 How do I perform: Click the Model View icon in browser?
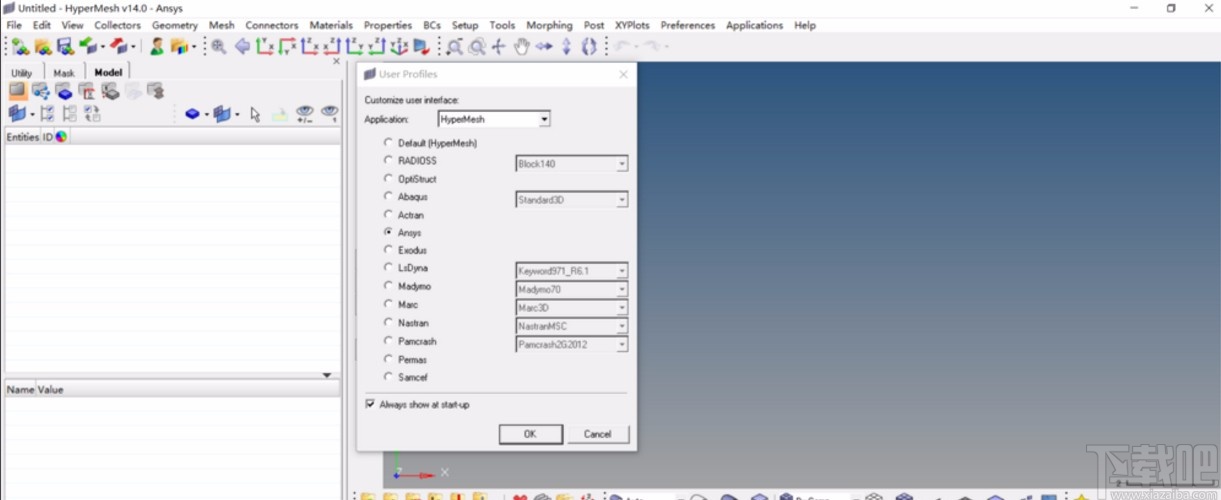point(17,92)
